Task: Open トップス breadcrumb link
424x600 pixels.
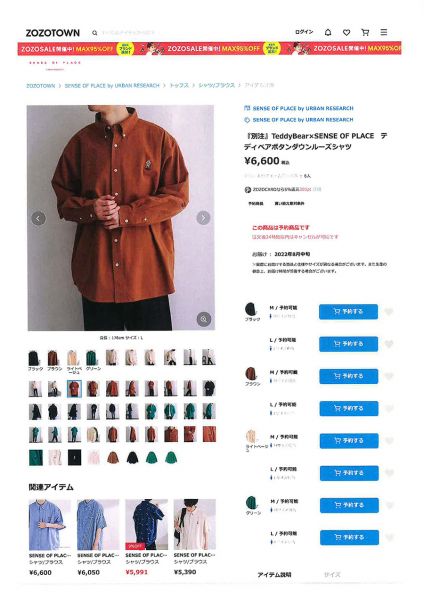Action: click(179, 85)
